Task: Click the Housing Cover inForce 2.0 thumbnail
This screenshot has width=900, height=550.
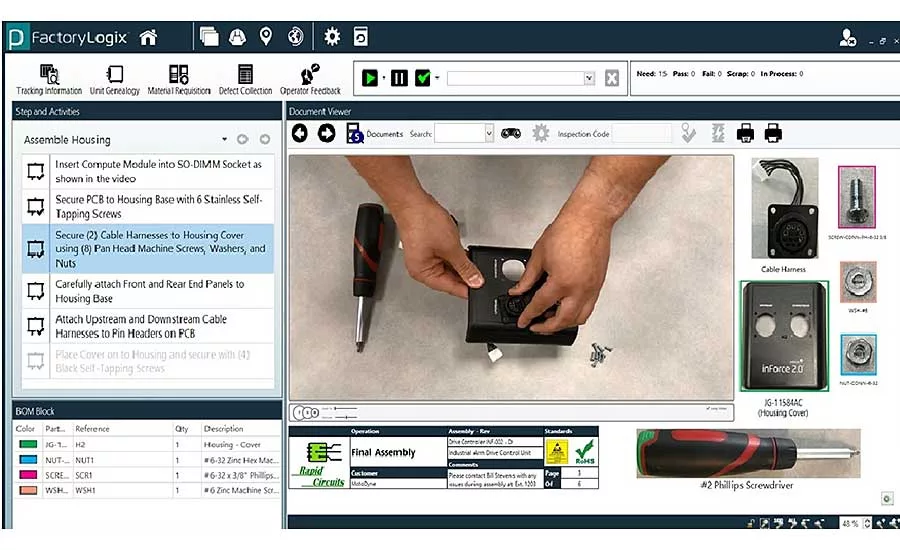Action: pos(784,336)
